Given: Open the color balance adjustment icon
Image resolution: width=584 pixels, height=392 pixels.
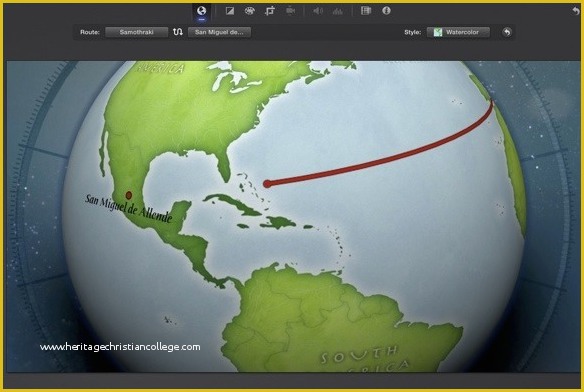Looking at the screenshot, I should (230, 11).
